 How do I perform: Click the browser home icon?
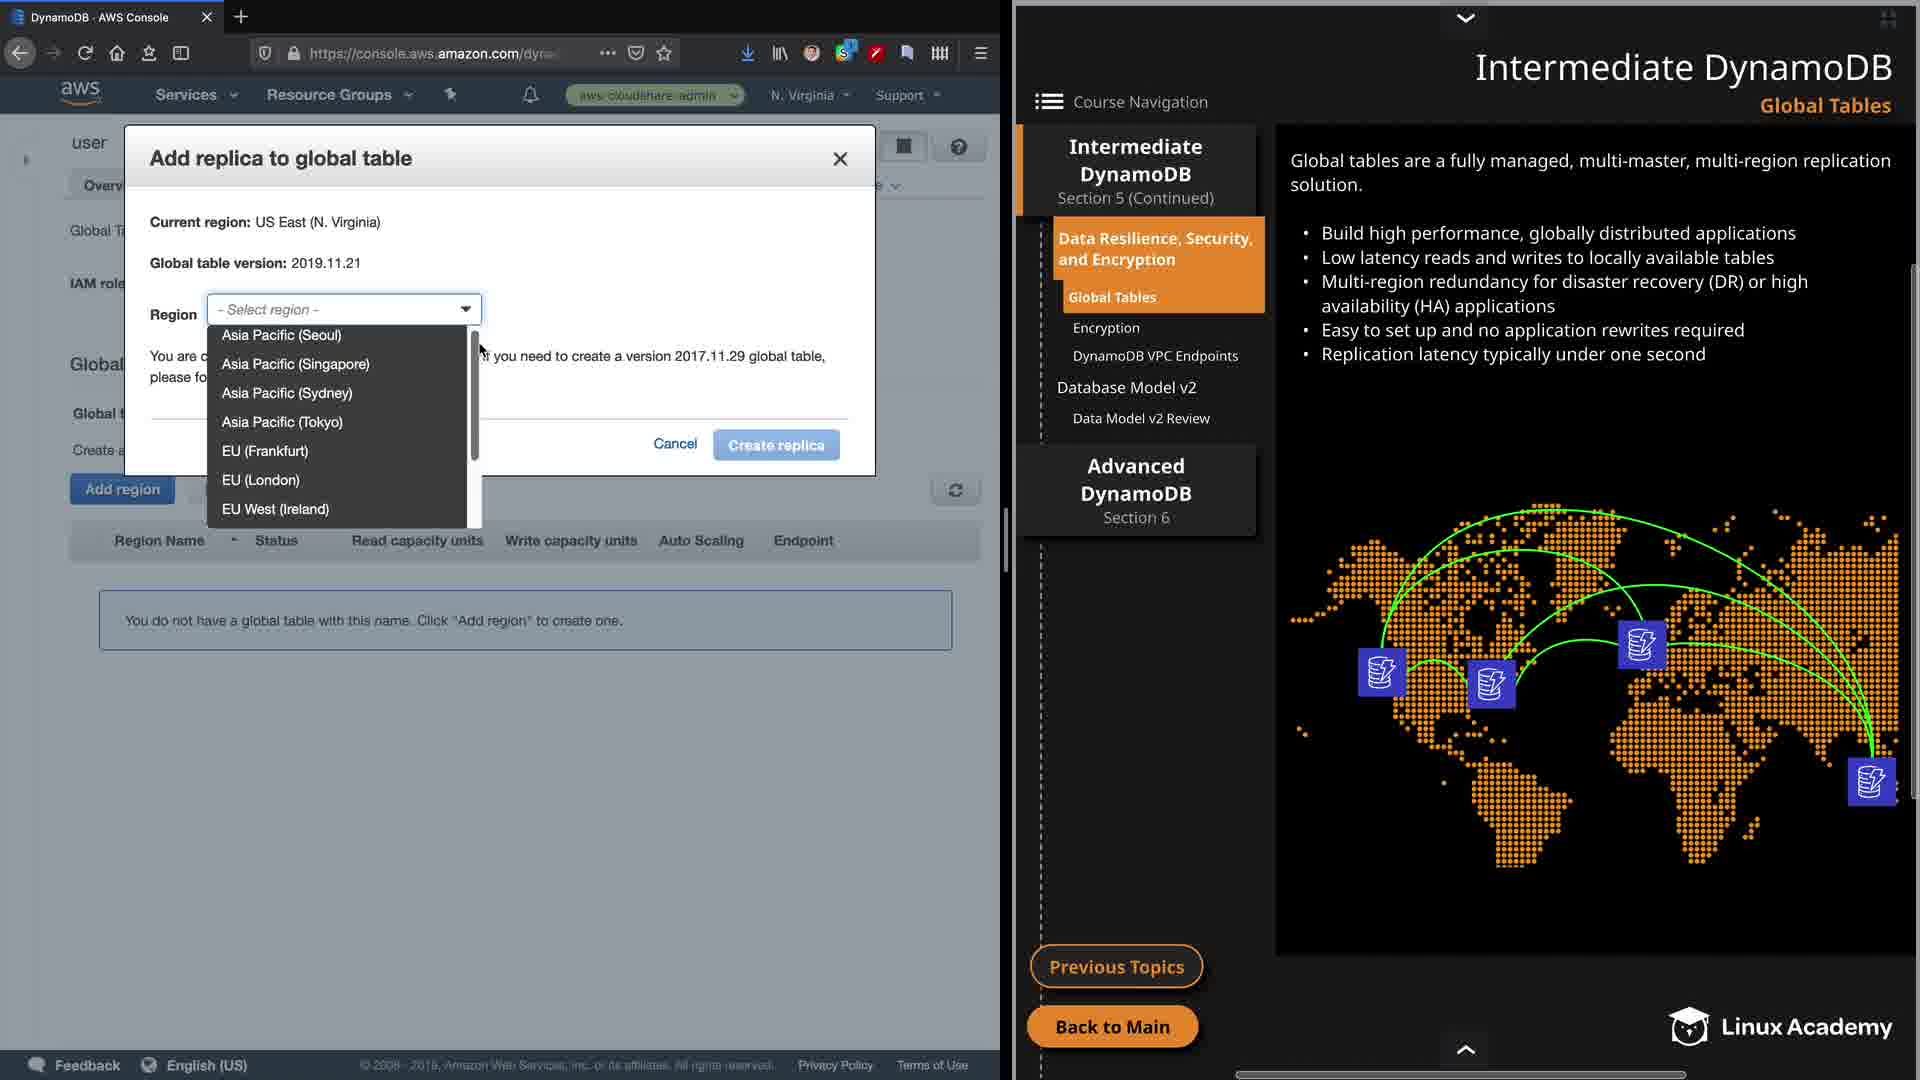coord(117,53)
